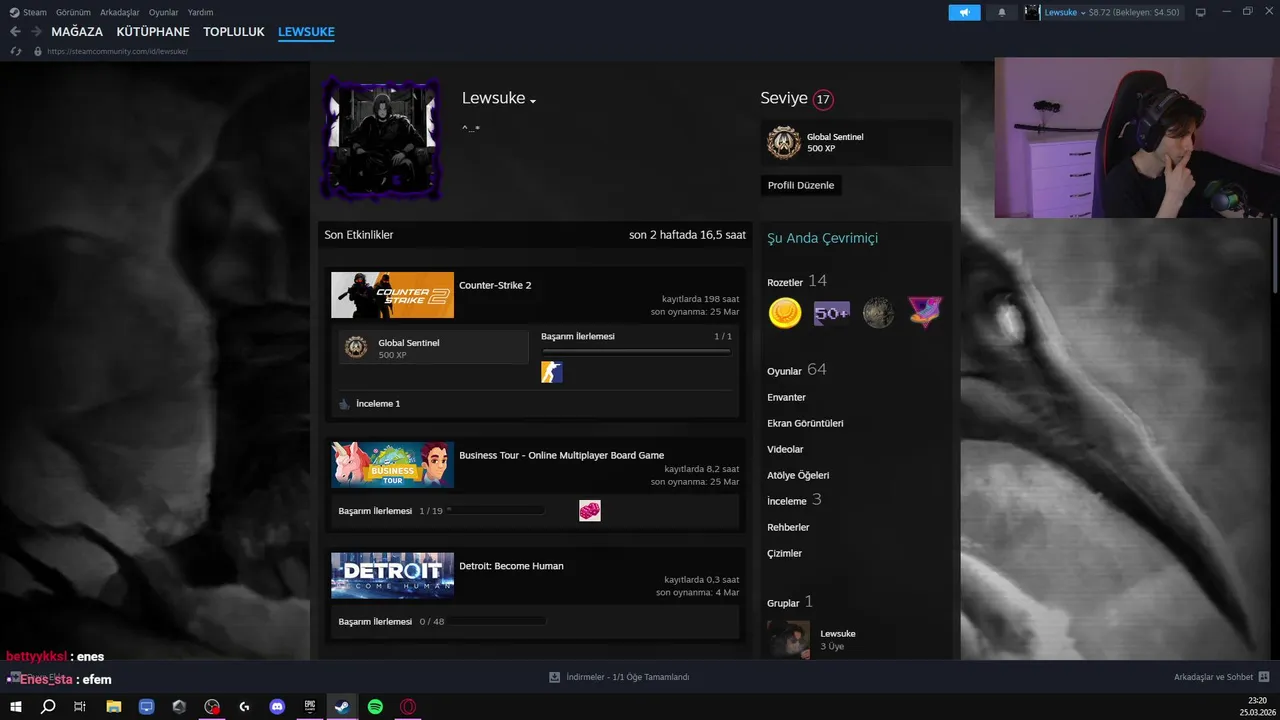This screenshot has height=720, width=1280.
Task: Click the large profile avatar picture
Action: pyautogui.click(x=382, y=138)
